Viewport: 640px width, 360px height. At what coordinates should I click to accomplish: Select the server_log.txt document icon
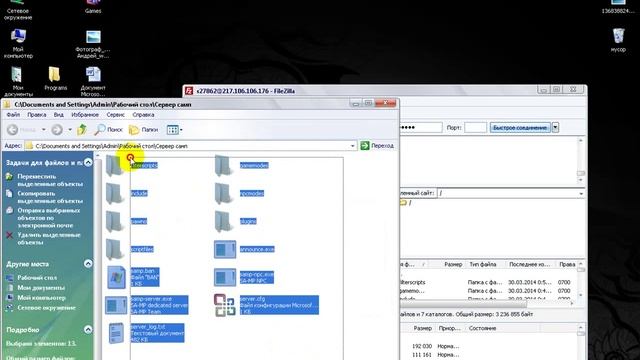[x=116, y=333]
